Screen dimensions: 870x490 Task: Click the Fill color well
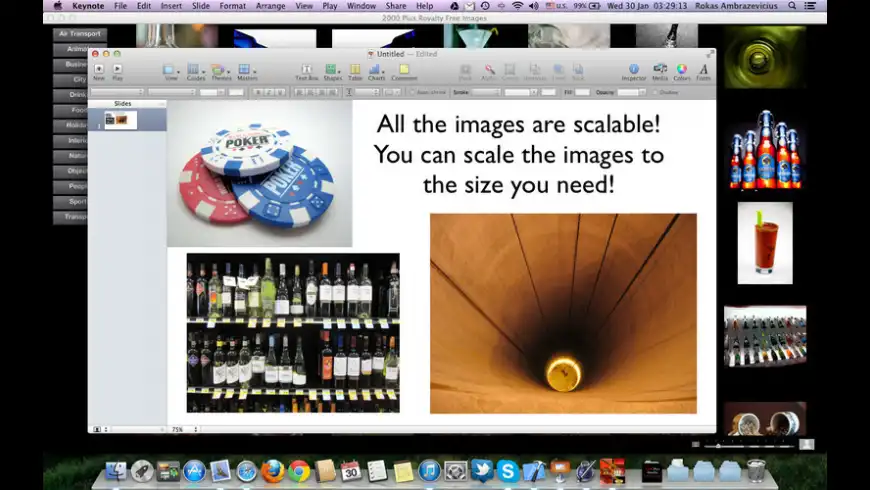[x=582, y=92]
